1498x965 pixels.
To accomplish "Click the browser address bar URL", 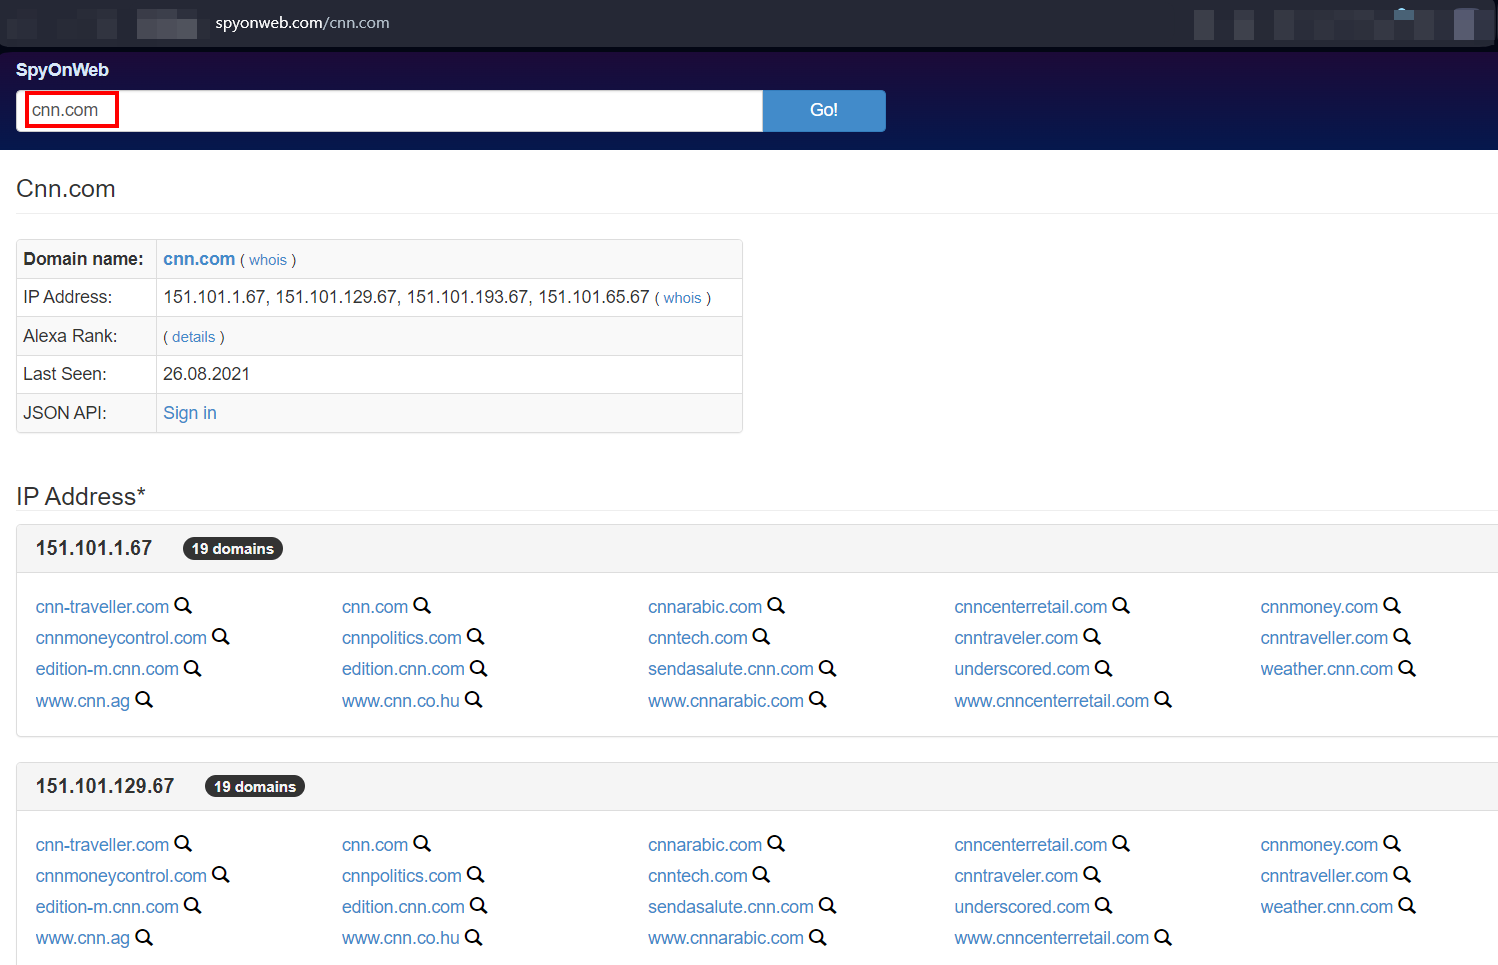I will [302, 23].
